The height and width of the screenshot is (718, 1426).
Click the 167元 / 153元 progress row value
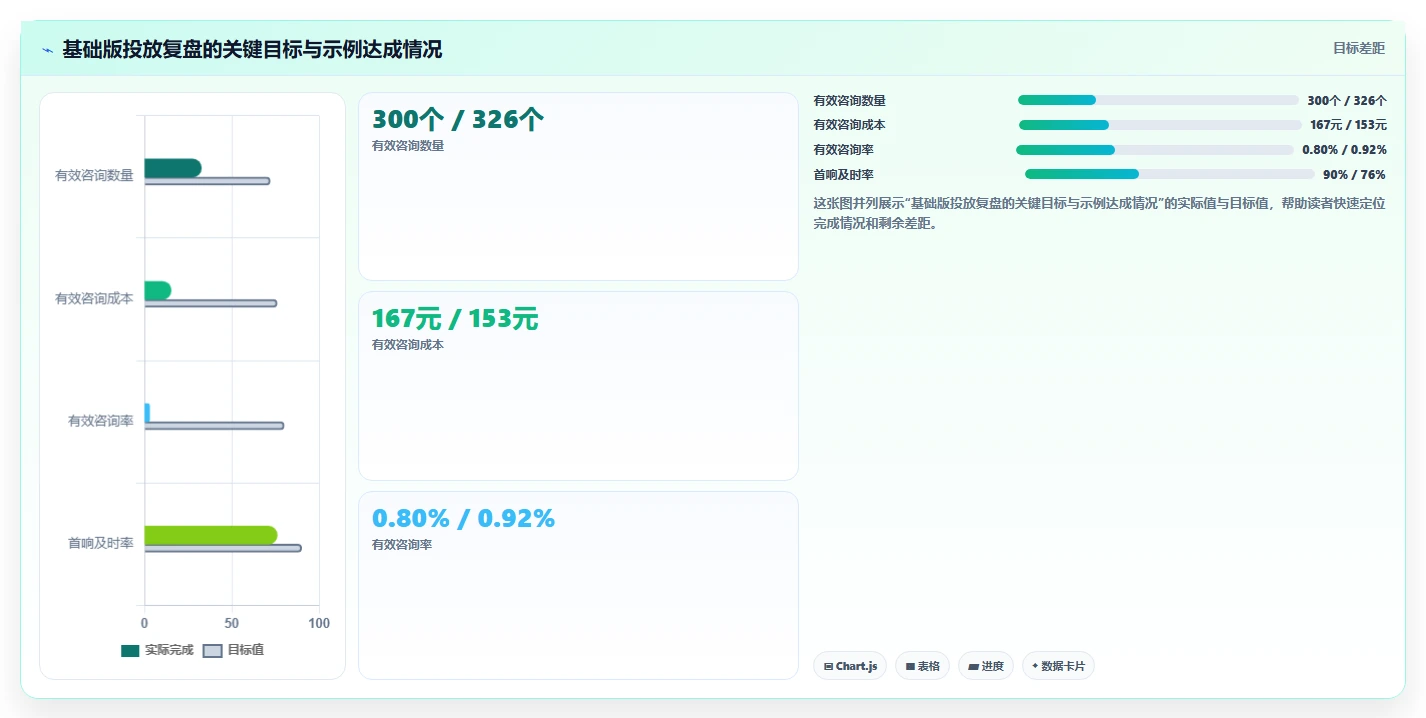1348,125
